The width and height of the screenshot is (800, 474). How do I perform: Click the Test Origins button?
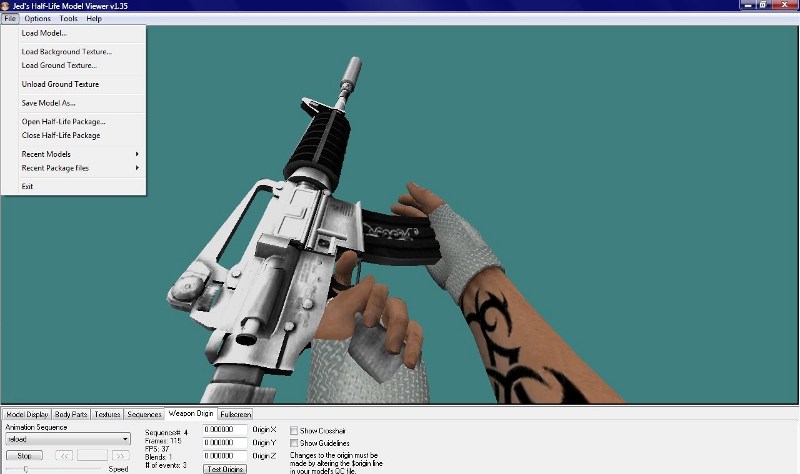(x=225, y=468)
